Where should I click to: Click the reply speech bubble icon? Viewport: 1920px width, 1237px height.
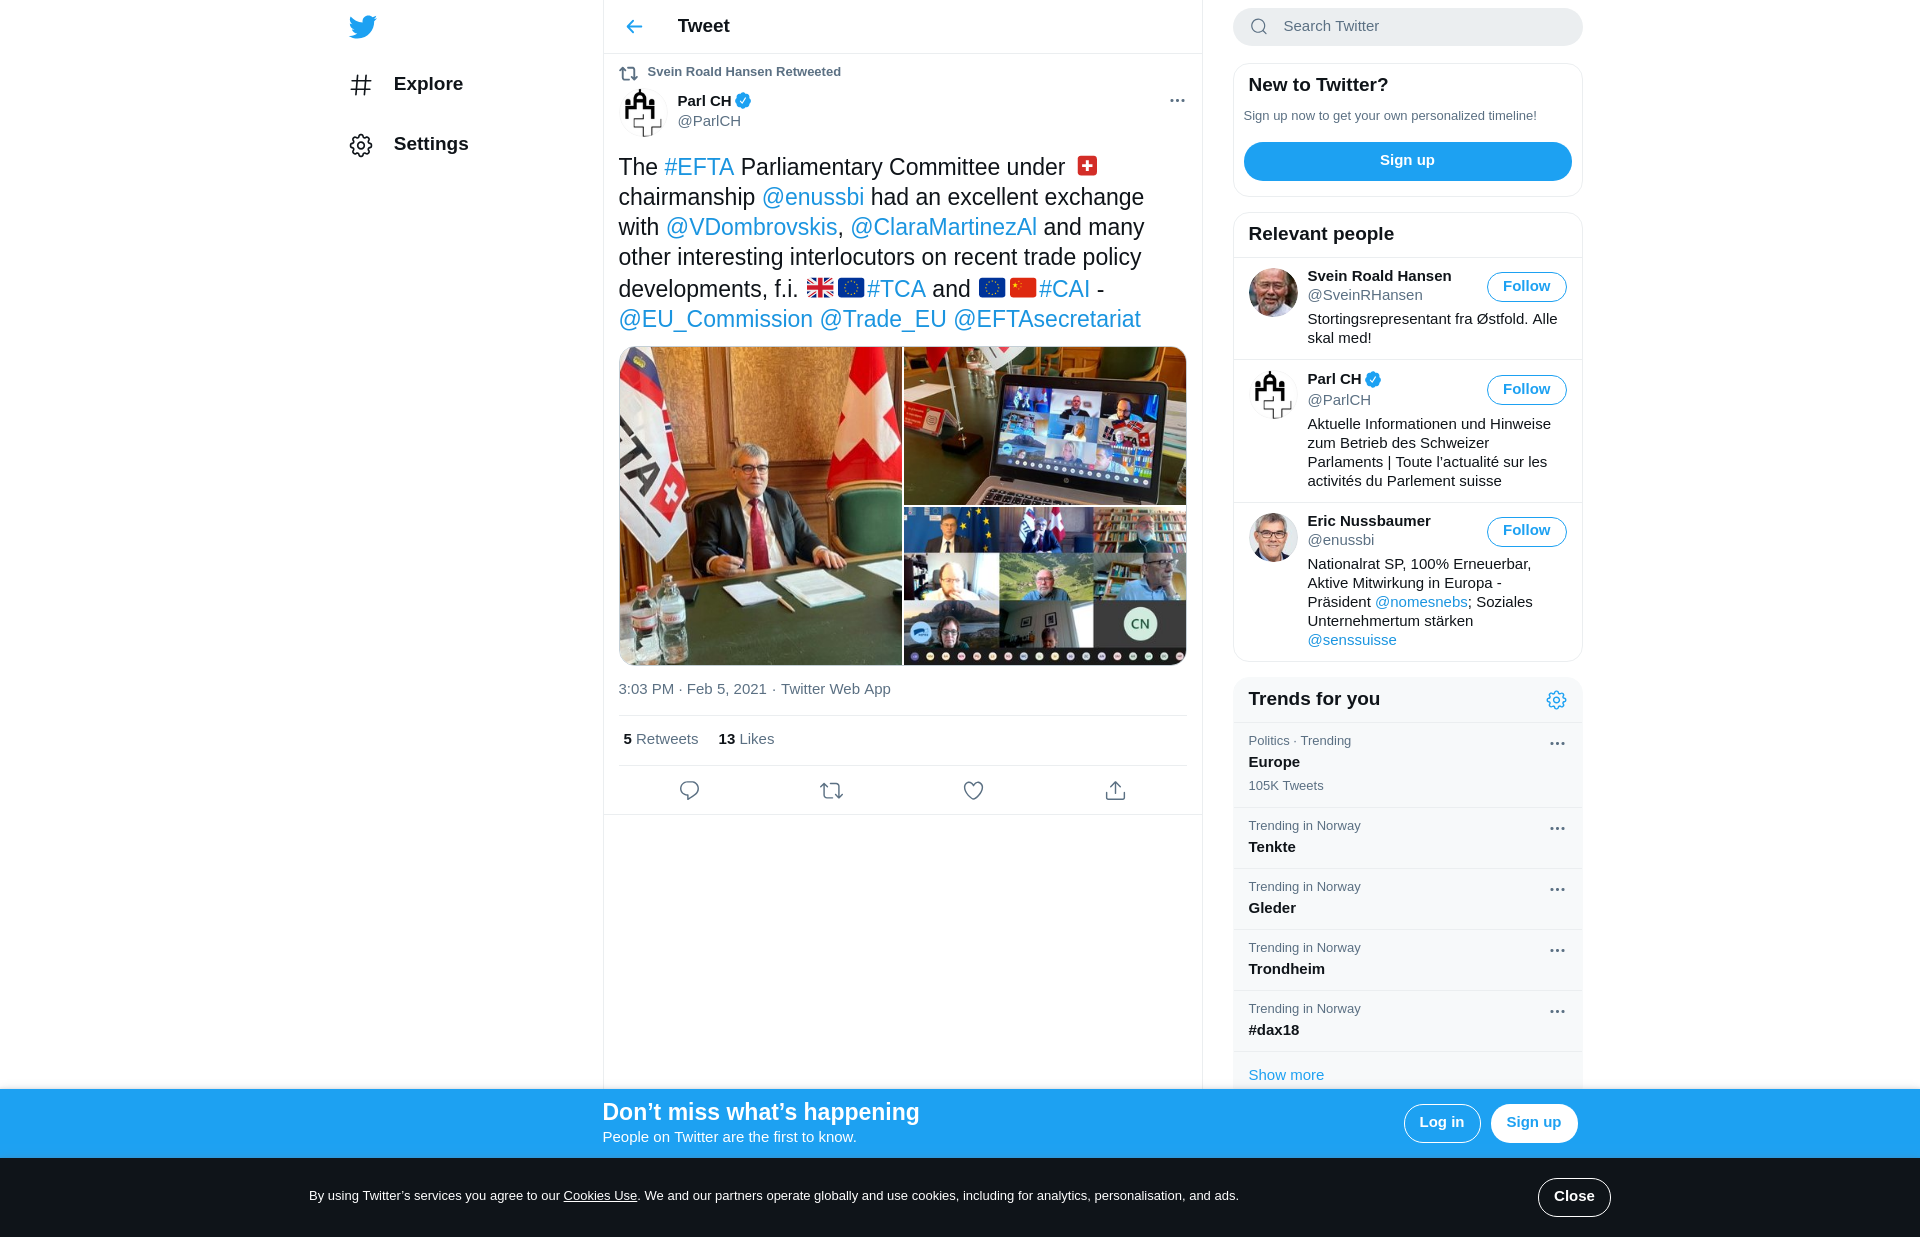click(x=689, y=790)
